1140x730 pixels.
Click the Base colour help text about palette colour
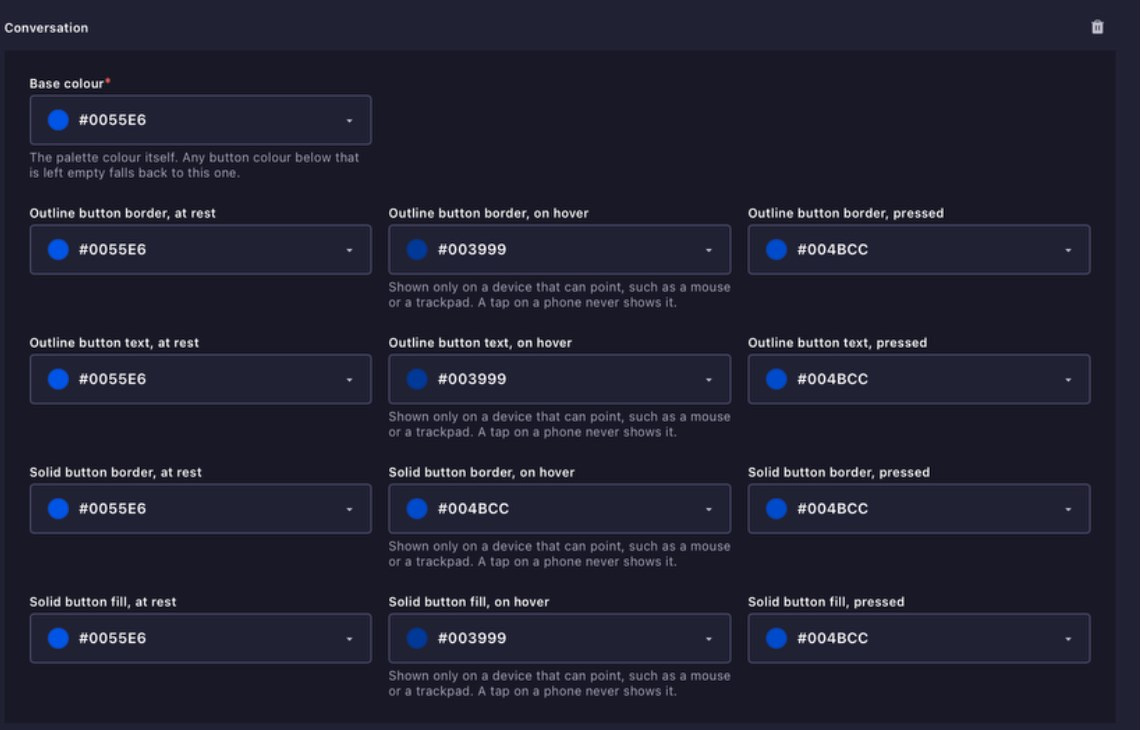(194, 165)
